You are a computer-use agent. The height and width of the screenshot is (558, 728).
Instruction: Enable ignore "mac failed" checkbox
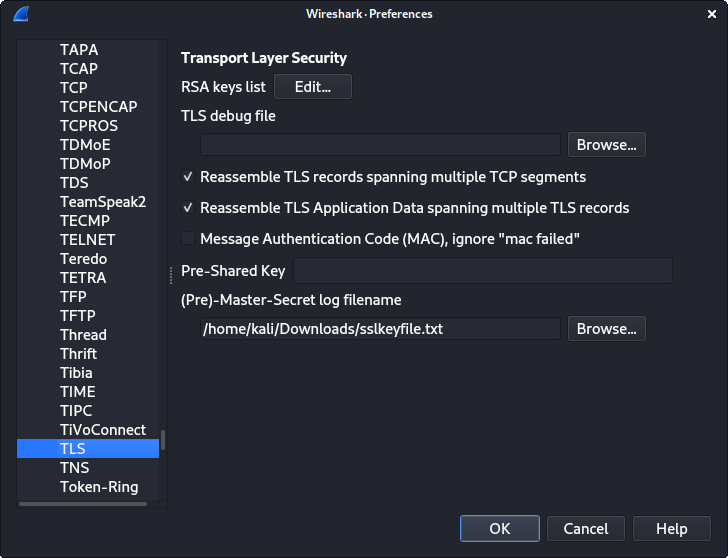[x=188, y=239]
